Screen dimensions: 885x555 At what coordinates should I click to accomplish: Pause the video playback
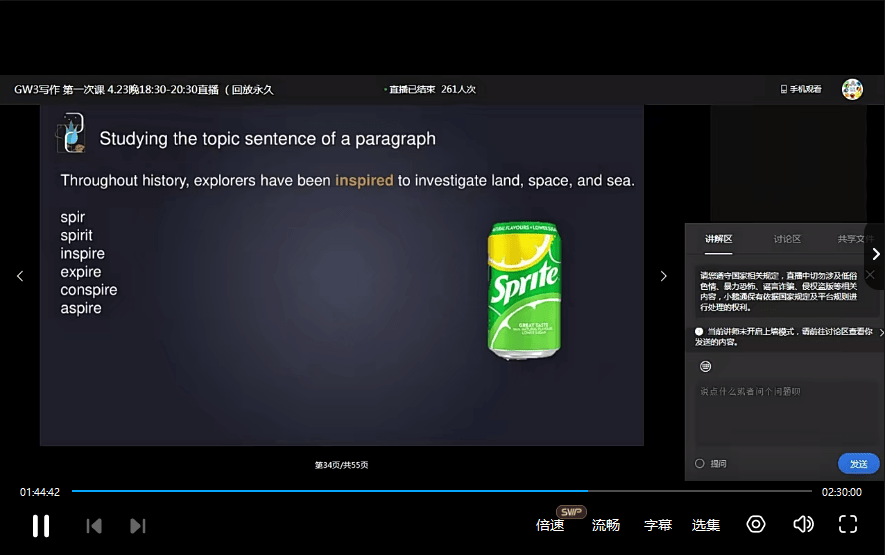(41, 526)
